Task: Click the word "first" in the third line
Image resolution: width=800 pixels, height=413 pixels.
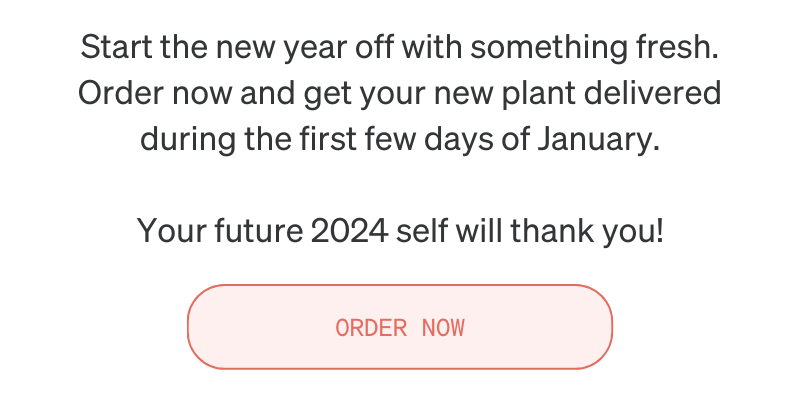Action: 328,139
